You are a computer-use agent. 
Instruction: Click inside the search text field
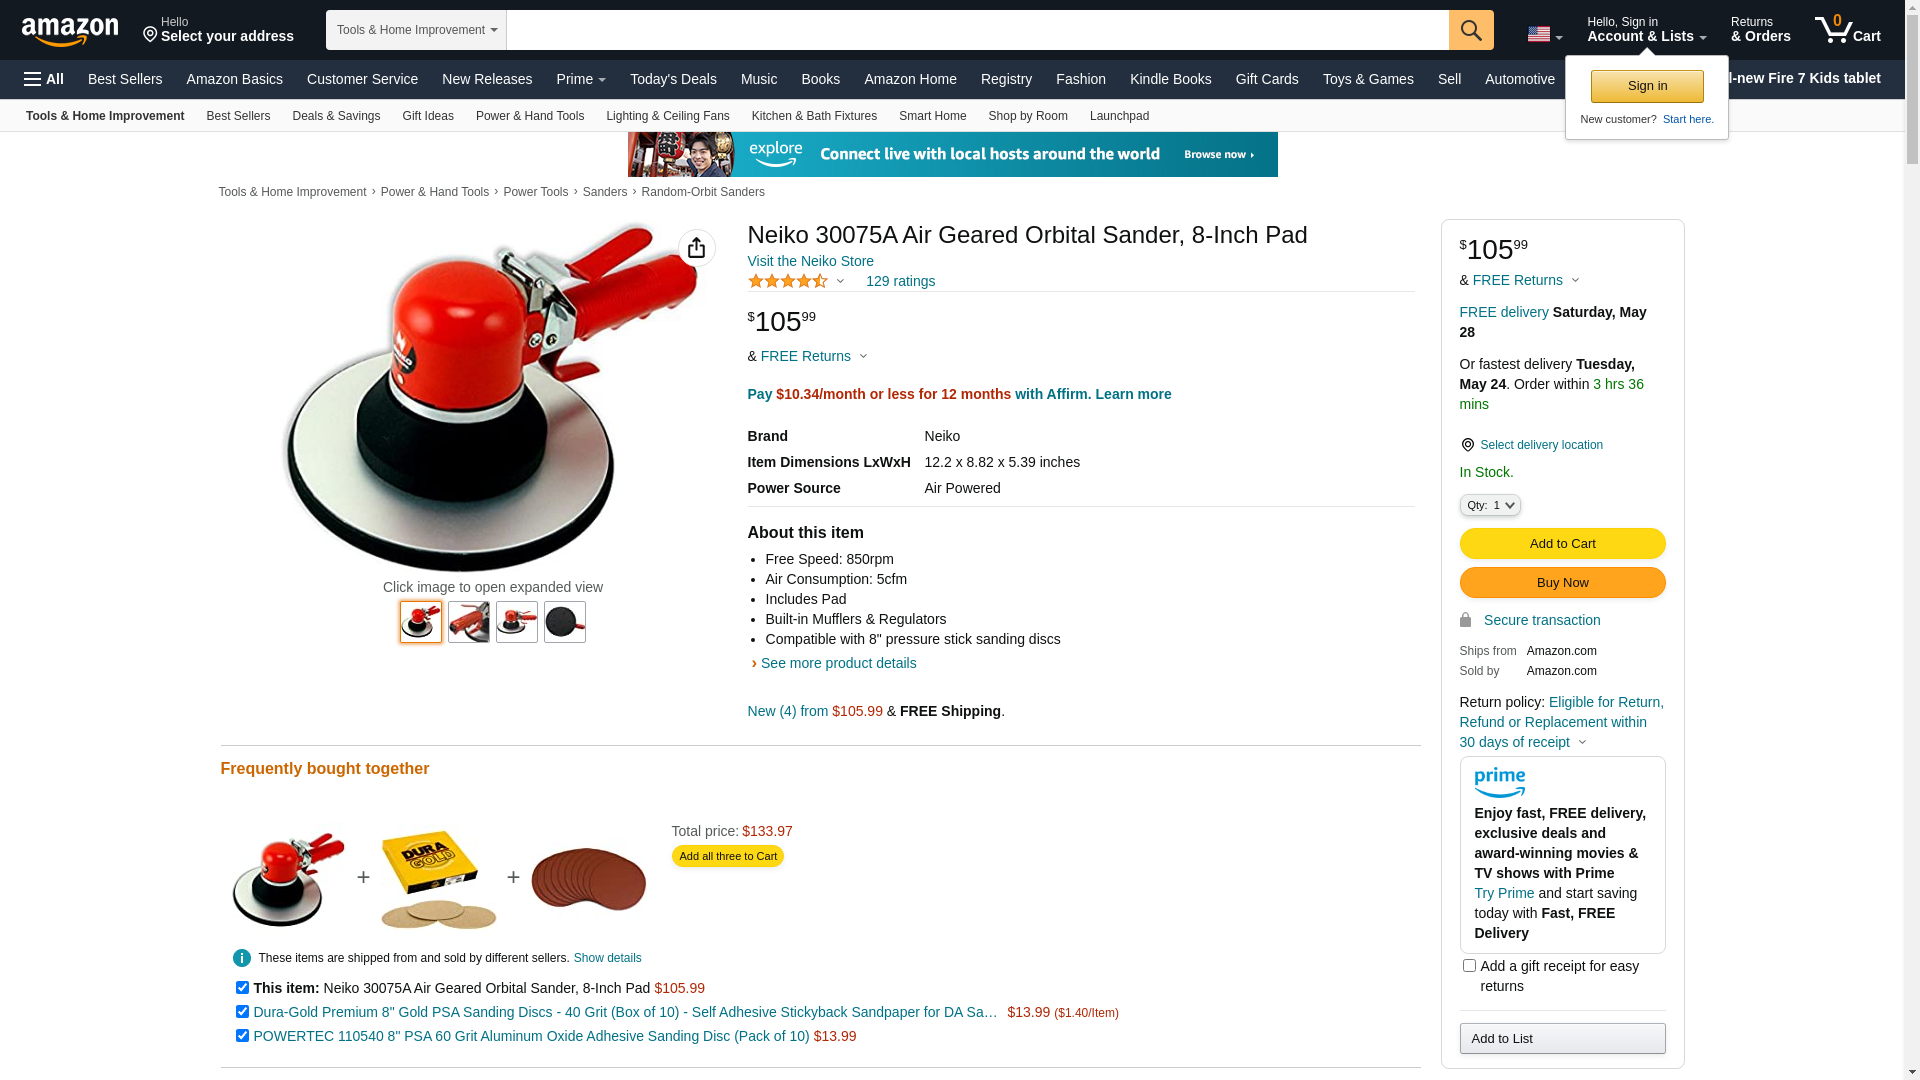[x=977, y=30]
